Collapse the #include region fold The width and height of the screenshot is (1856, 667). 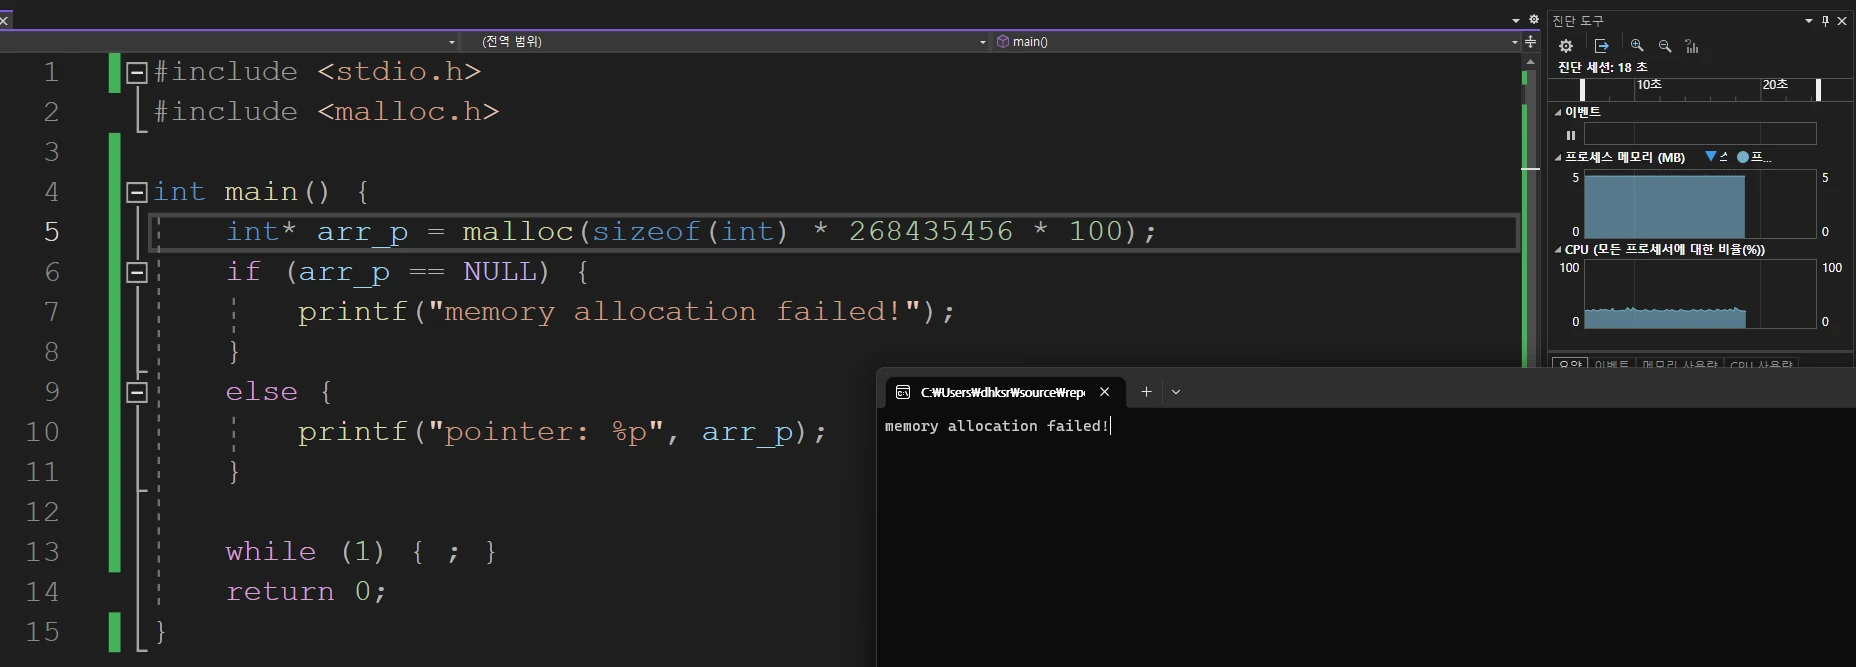tap(137, 72)
